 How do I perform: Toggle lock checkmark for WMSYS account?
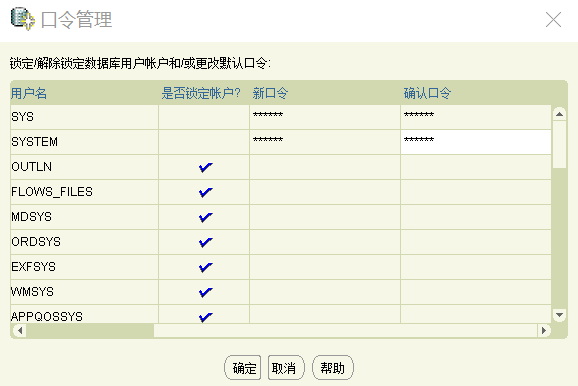pos(205,292)
